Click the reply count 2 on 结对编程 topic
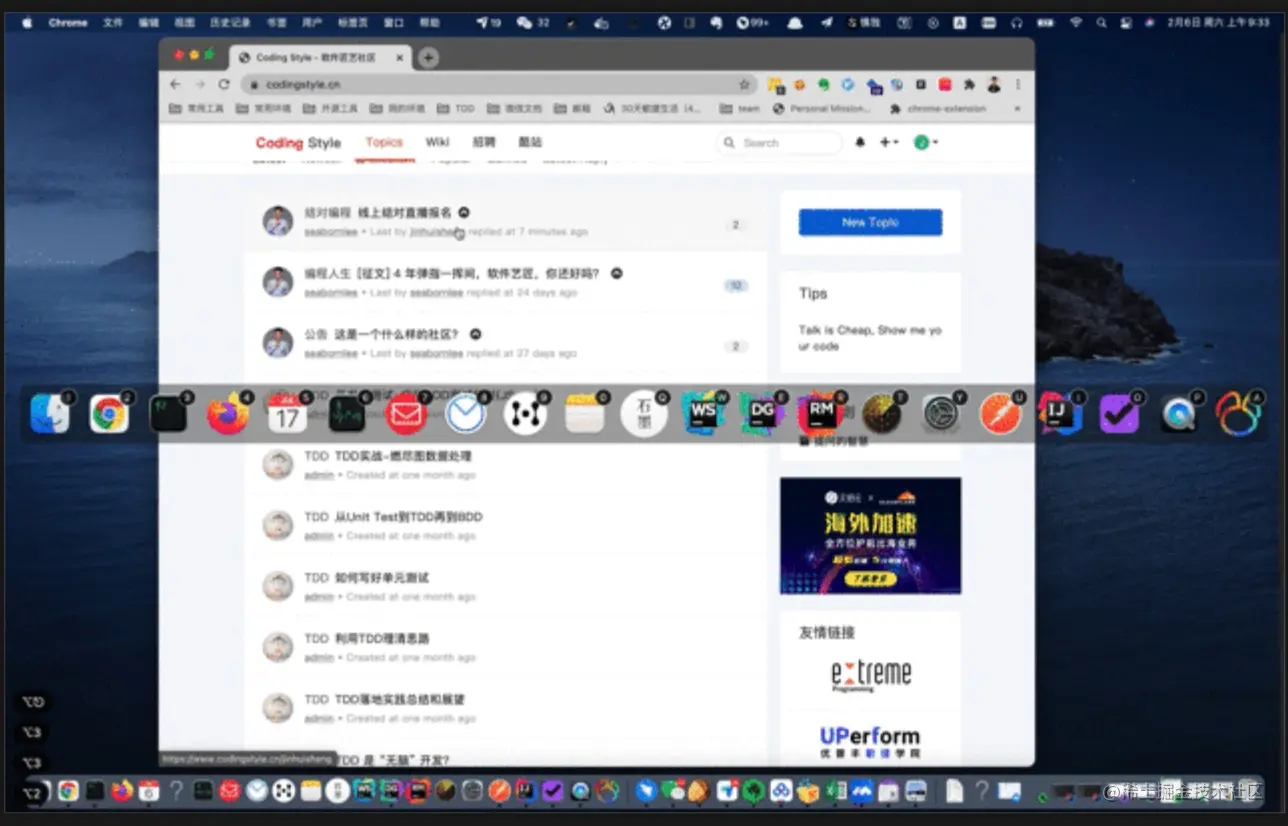Viewport: 1288px width, 826px height. point(735,225)
